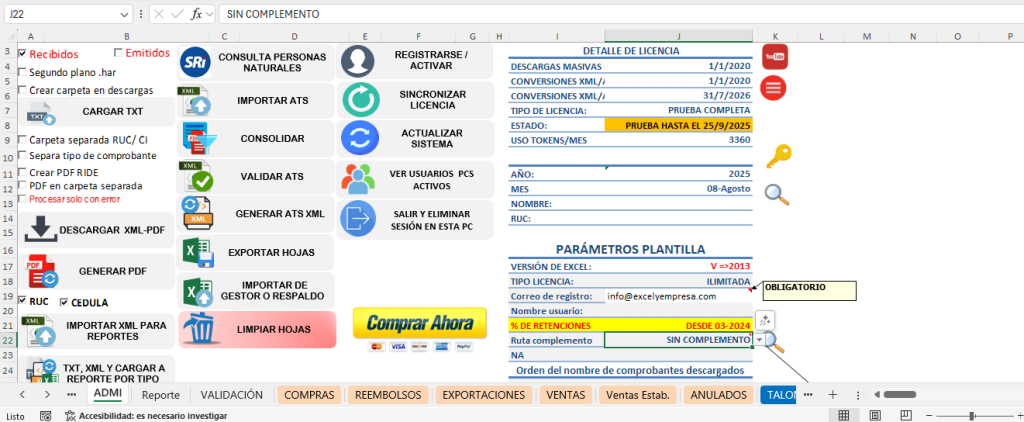Expand the Name Box dropdown

[x=124, y=15]
